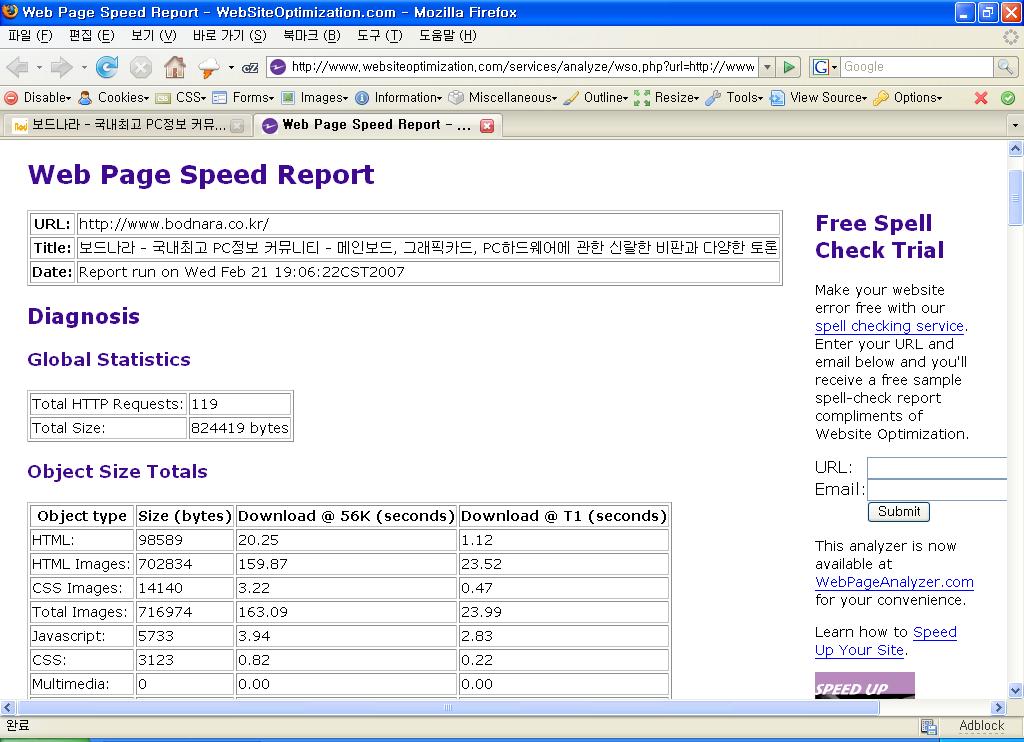
Task: Open the Options dropdown menu
Action: coord(908,98)
